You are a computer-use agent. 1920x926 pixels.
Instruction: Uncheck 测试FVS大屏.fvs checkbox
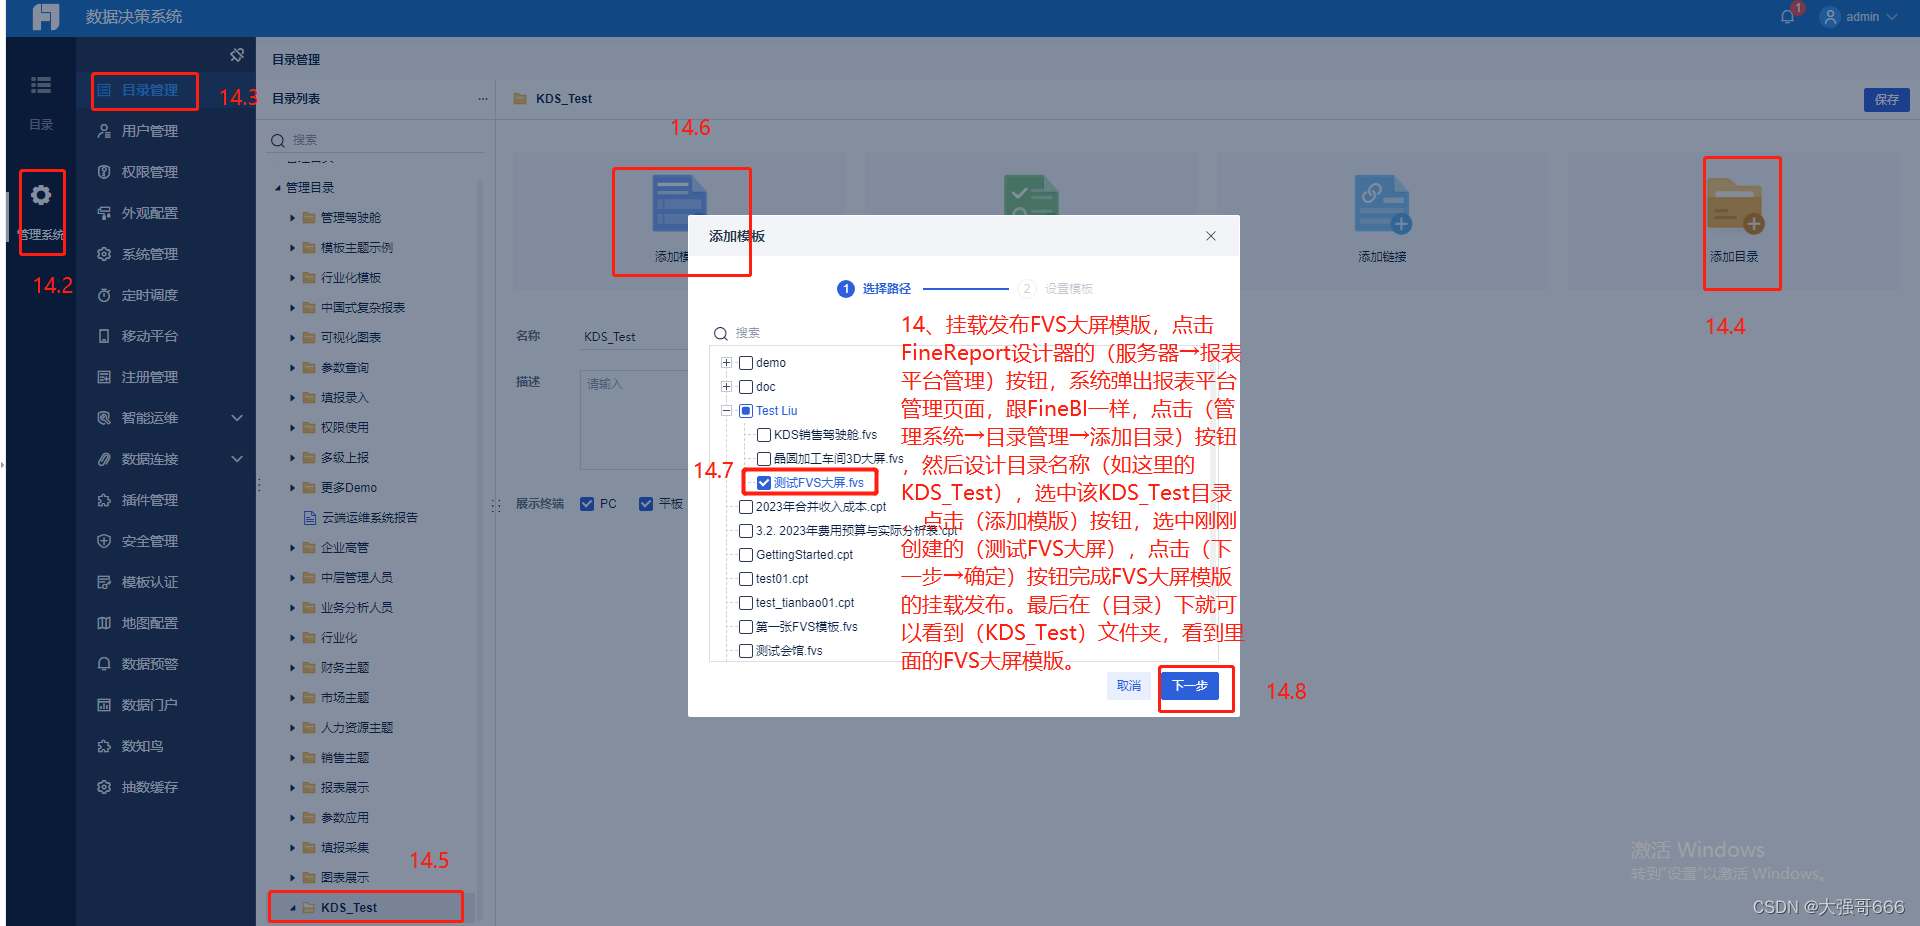pos(764,483)
